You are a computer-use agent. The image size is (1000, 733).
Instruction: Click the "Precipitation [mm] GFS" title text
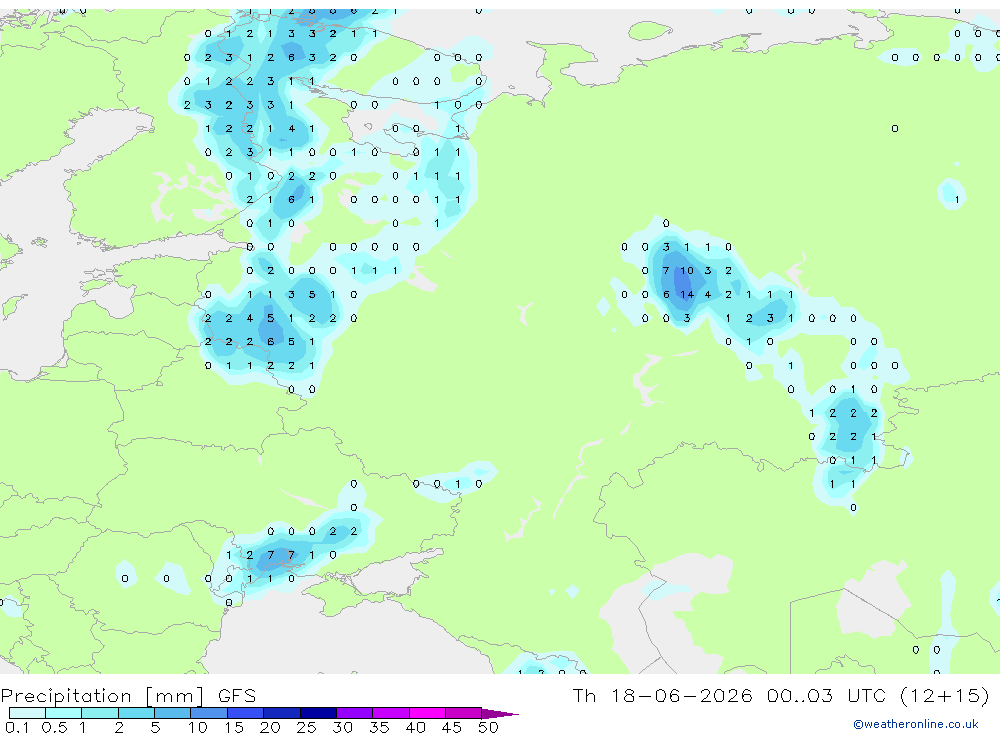[128, 696]
